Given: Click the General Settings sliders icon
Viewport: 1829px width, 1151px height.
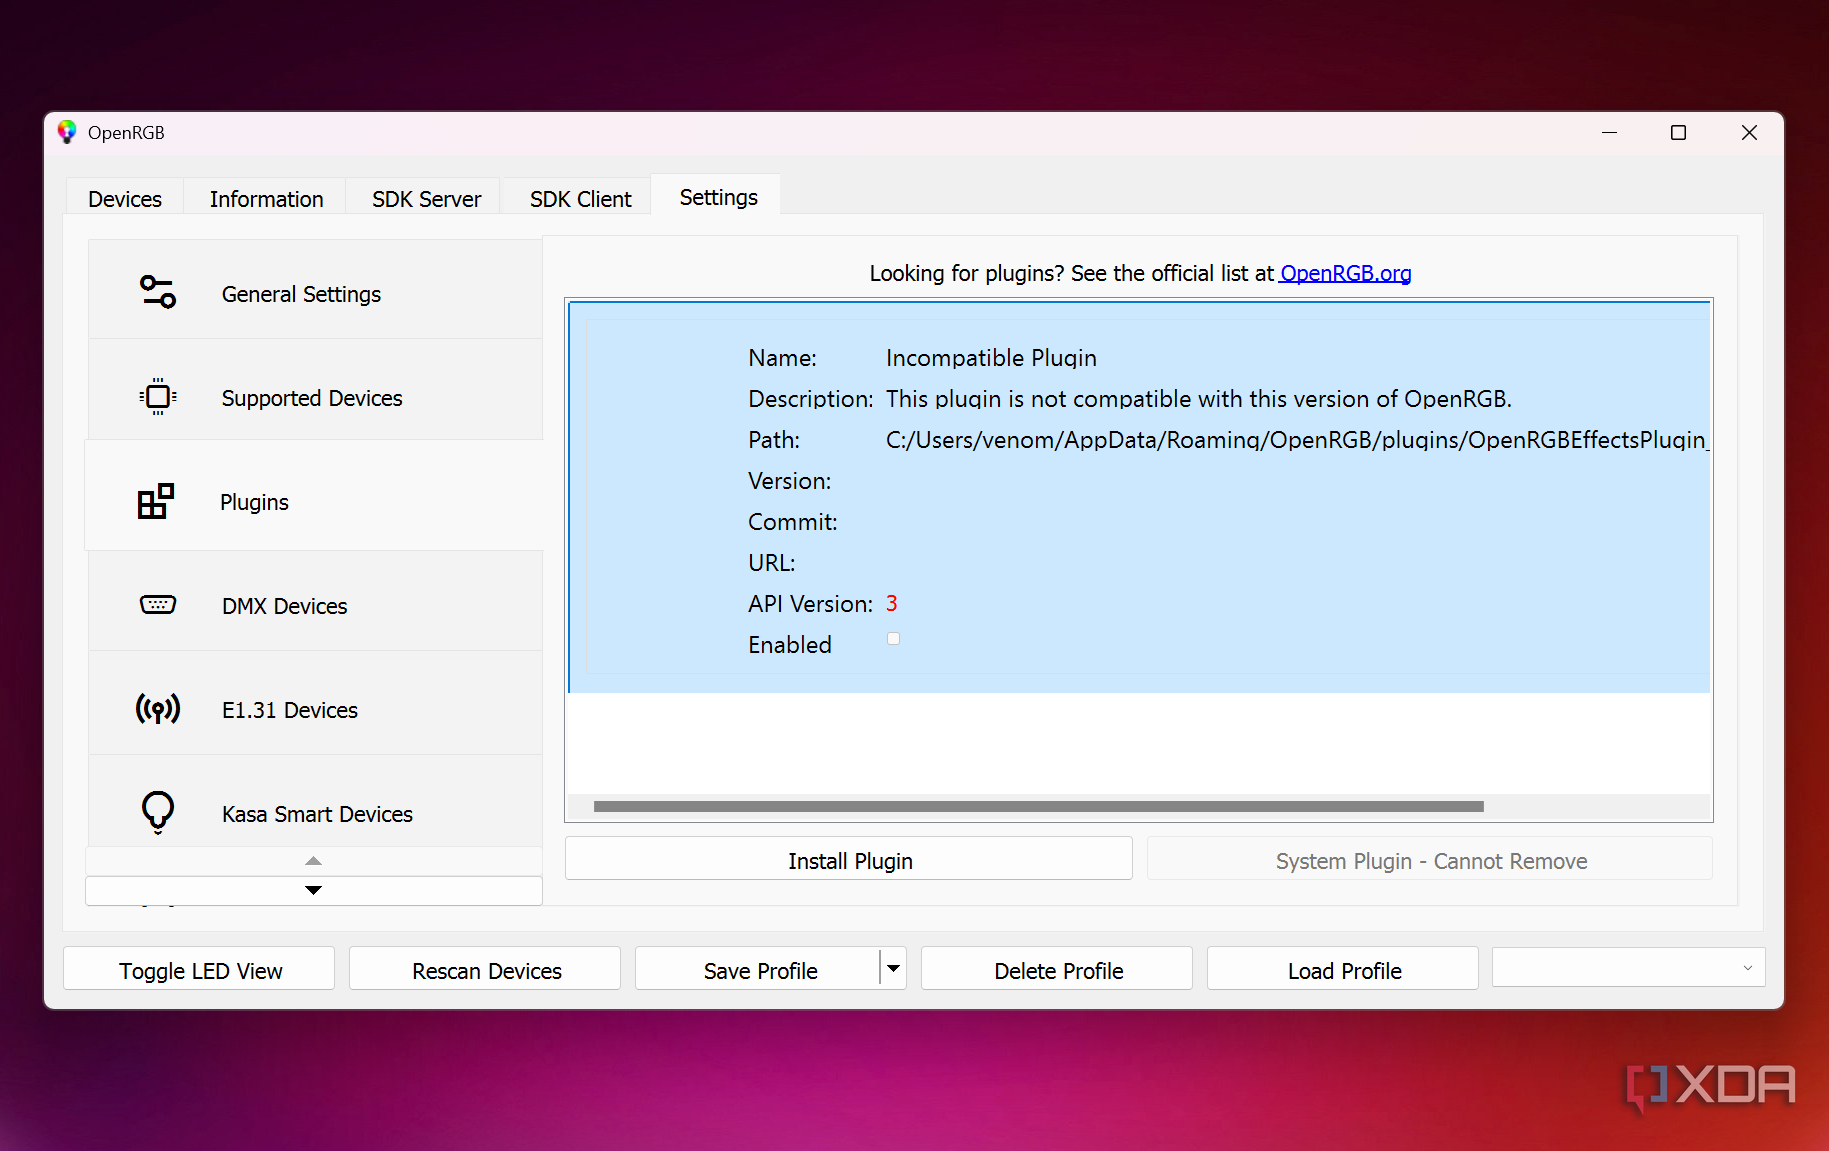Looking at the screenshot, I should pos(158,292).
